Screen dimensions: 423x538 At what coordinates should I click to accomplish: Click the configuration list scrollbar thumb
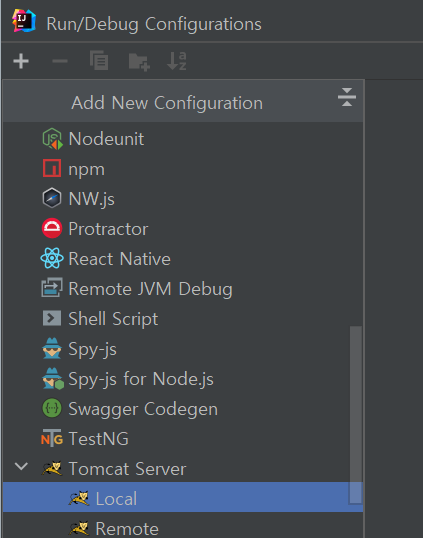356,415
